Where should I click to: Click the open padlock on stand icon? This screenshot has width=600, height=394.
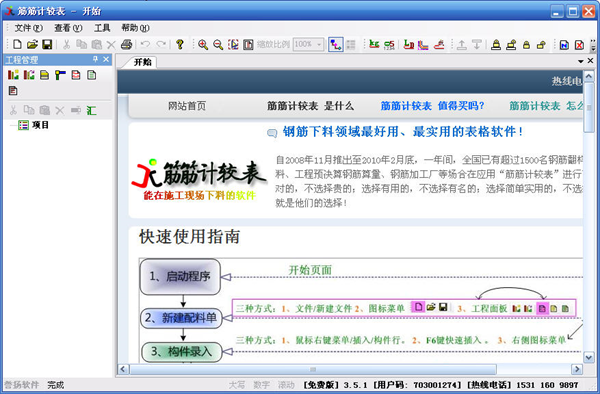tap(511, 45)
